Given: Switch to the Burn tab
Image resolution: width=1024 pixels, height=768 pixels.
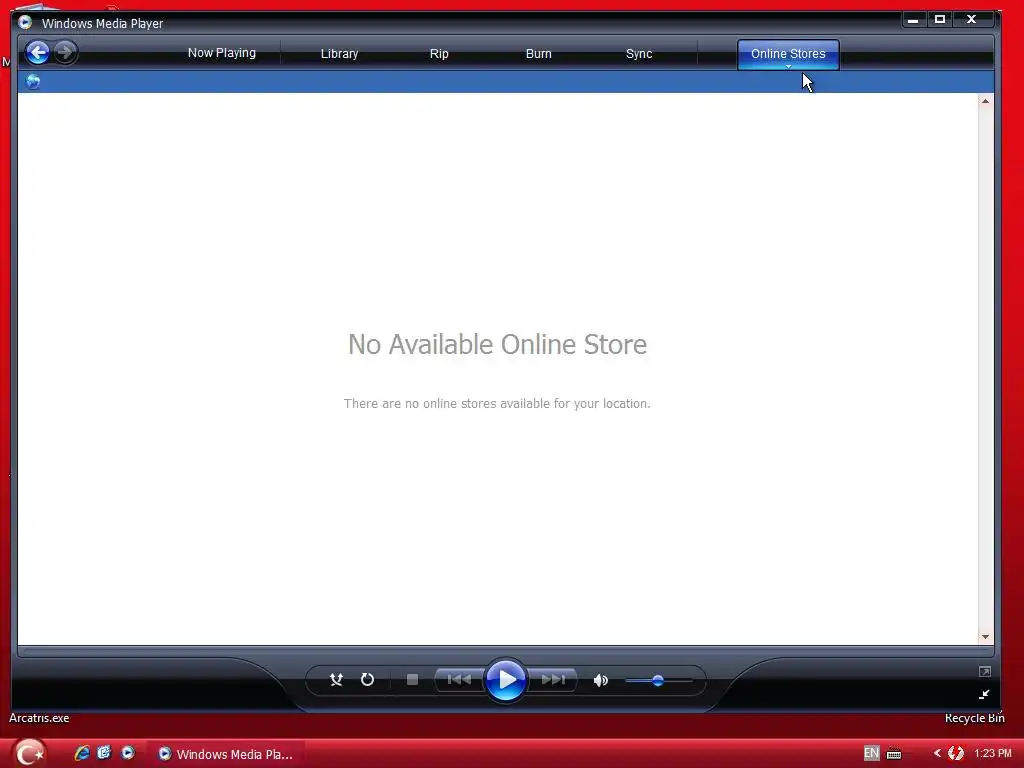Looking at the screenshot, I should point(539,54).
